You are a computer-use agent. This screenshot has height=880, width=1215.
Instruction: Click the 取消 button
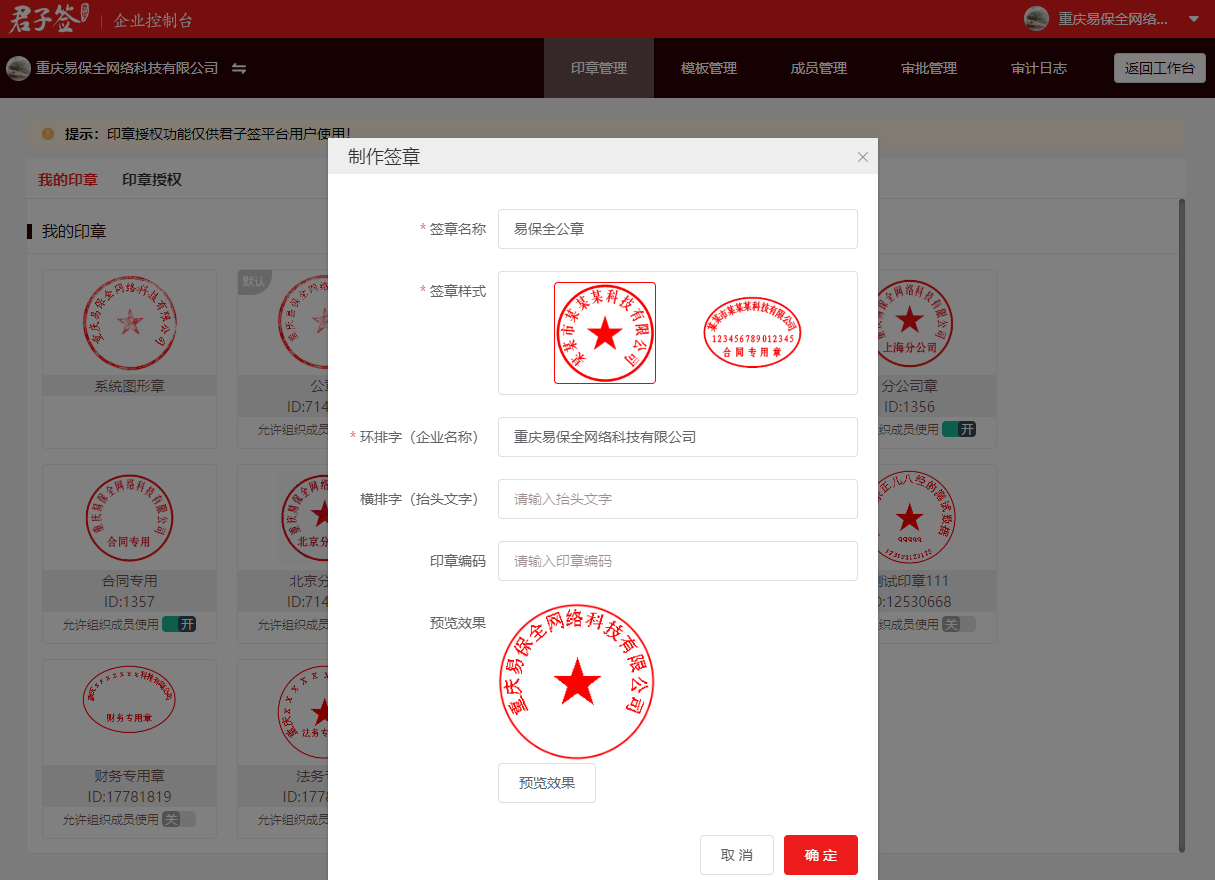[x=737, y=855]
